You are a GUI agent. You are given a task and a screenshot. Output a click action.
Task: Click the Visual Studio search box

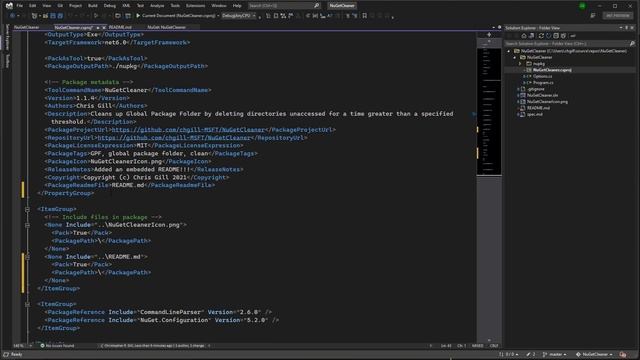[x=283, y=6]
